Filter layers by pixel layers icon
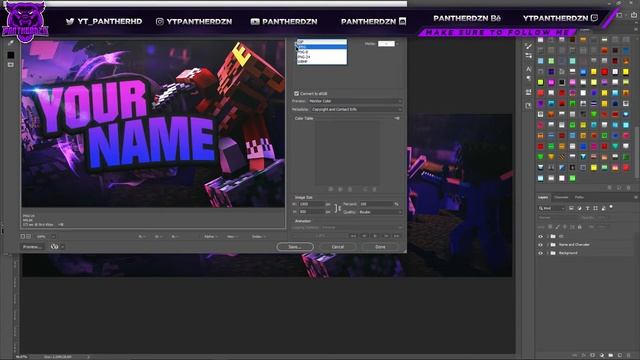Viewport: 640px width, 360px height. tap(571, 208)
